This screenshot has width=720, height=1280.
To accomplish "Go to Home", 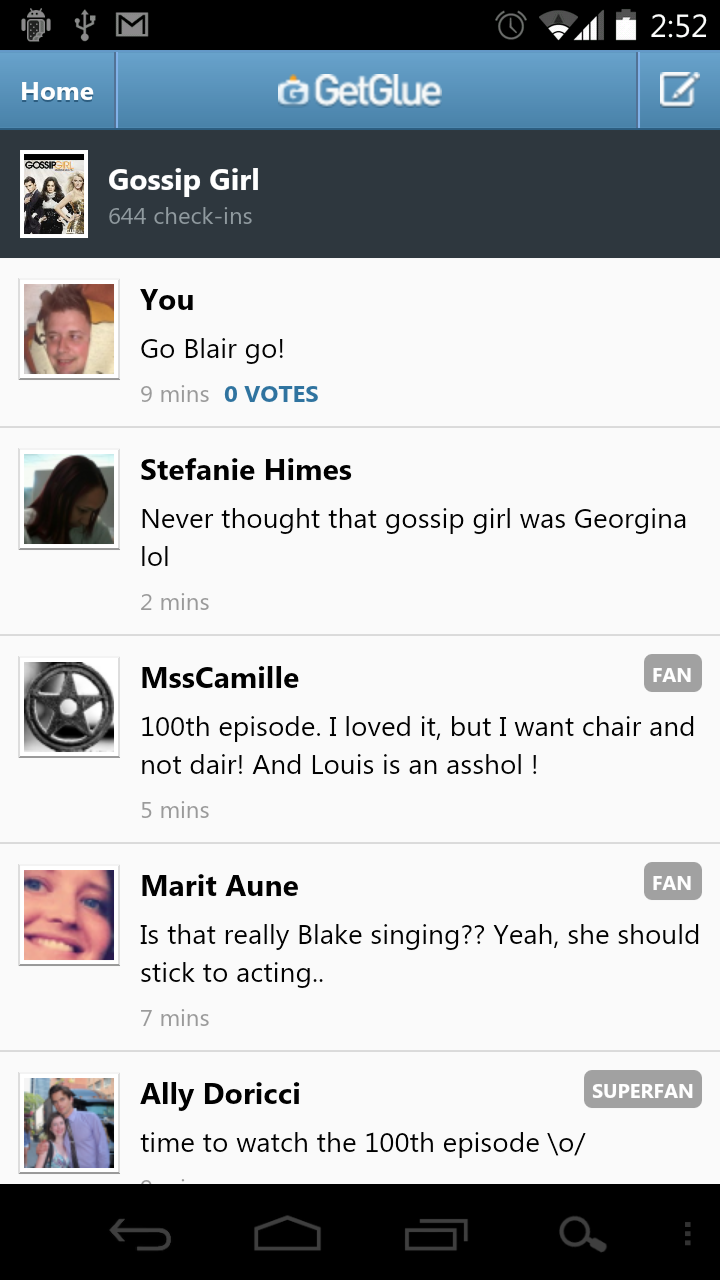I will coord(57,91).
